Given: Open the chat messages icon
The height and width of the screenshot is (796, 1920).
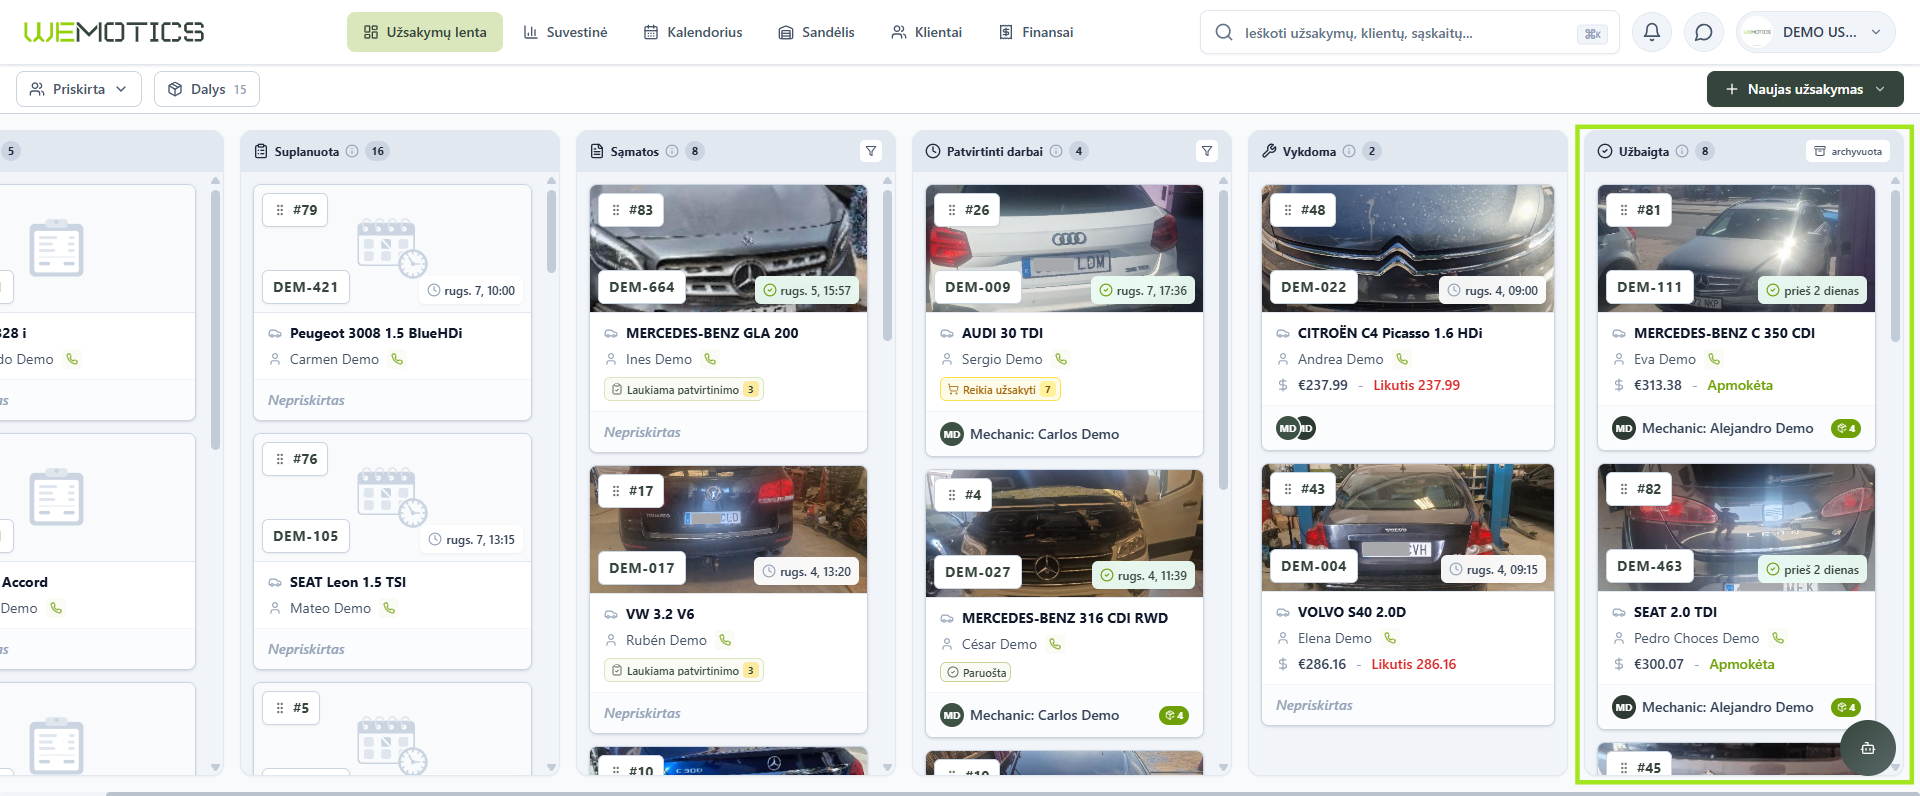Looking at the screenshot, I should click(x=1704, y=32).
